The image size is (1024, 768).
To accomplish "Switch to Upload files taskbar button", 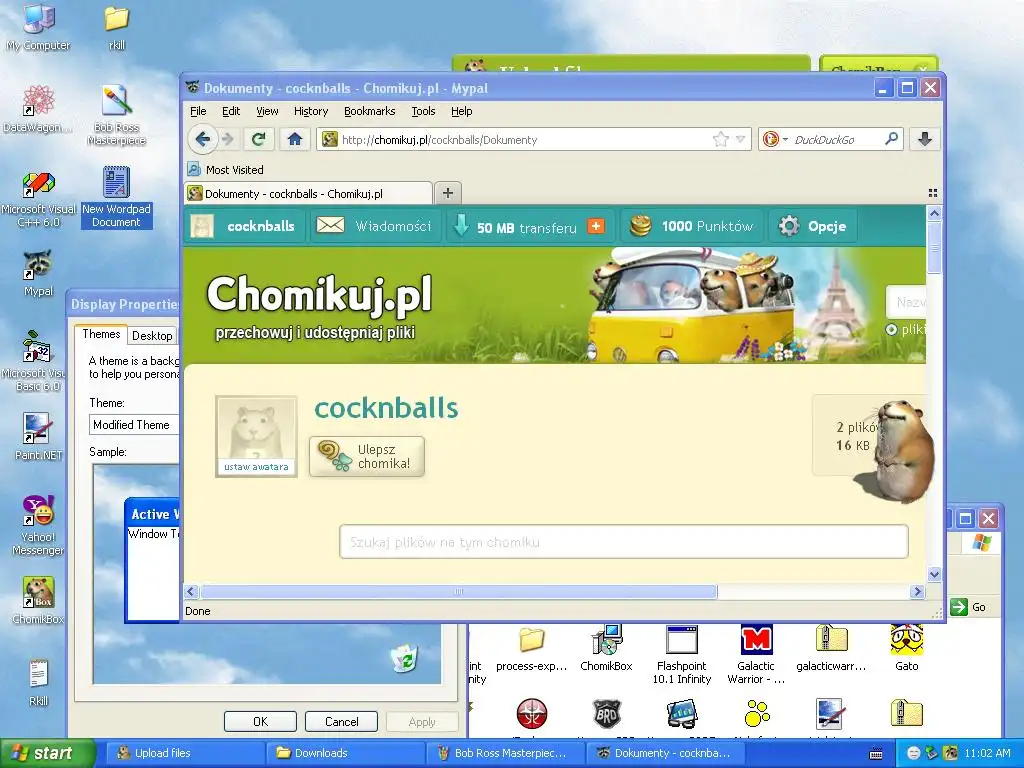I will [183, 753].
